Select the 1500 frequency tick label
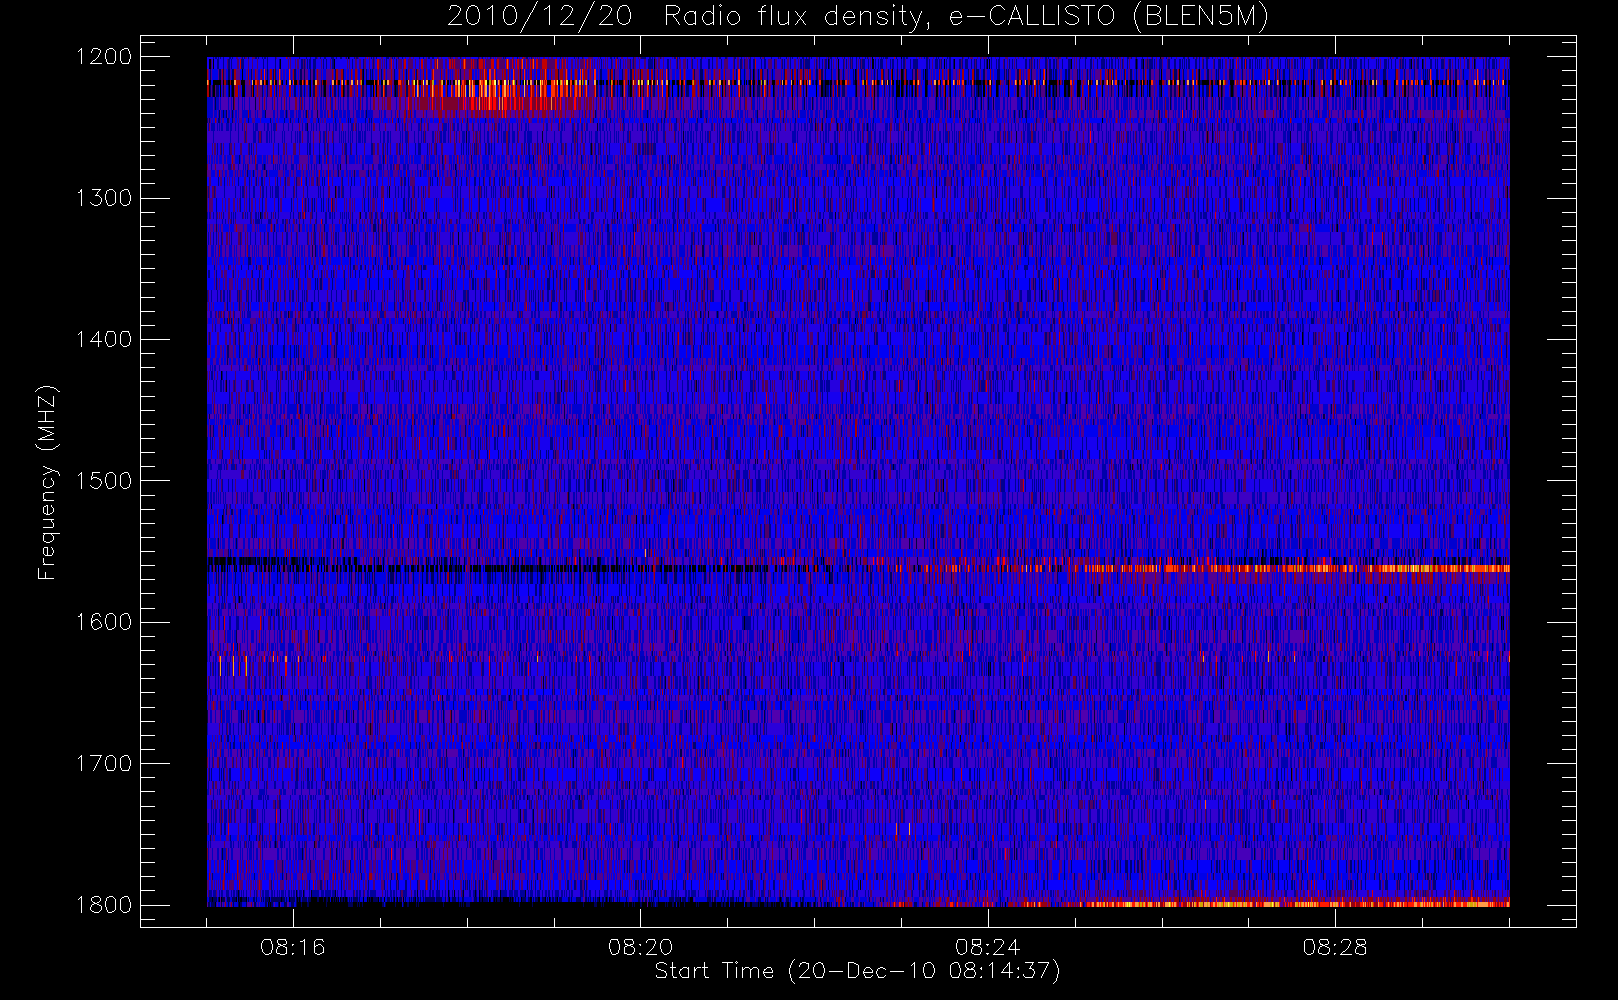The image size is (1618, 1000). pos(104,481)
